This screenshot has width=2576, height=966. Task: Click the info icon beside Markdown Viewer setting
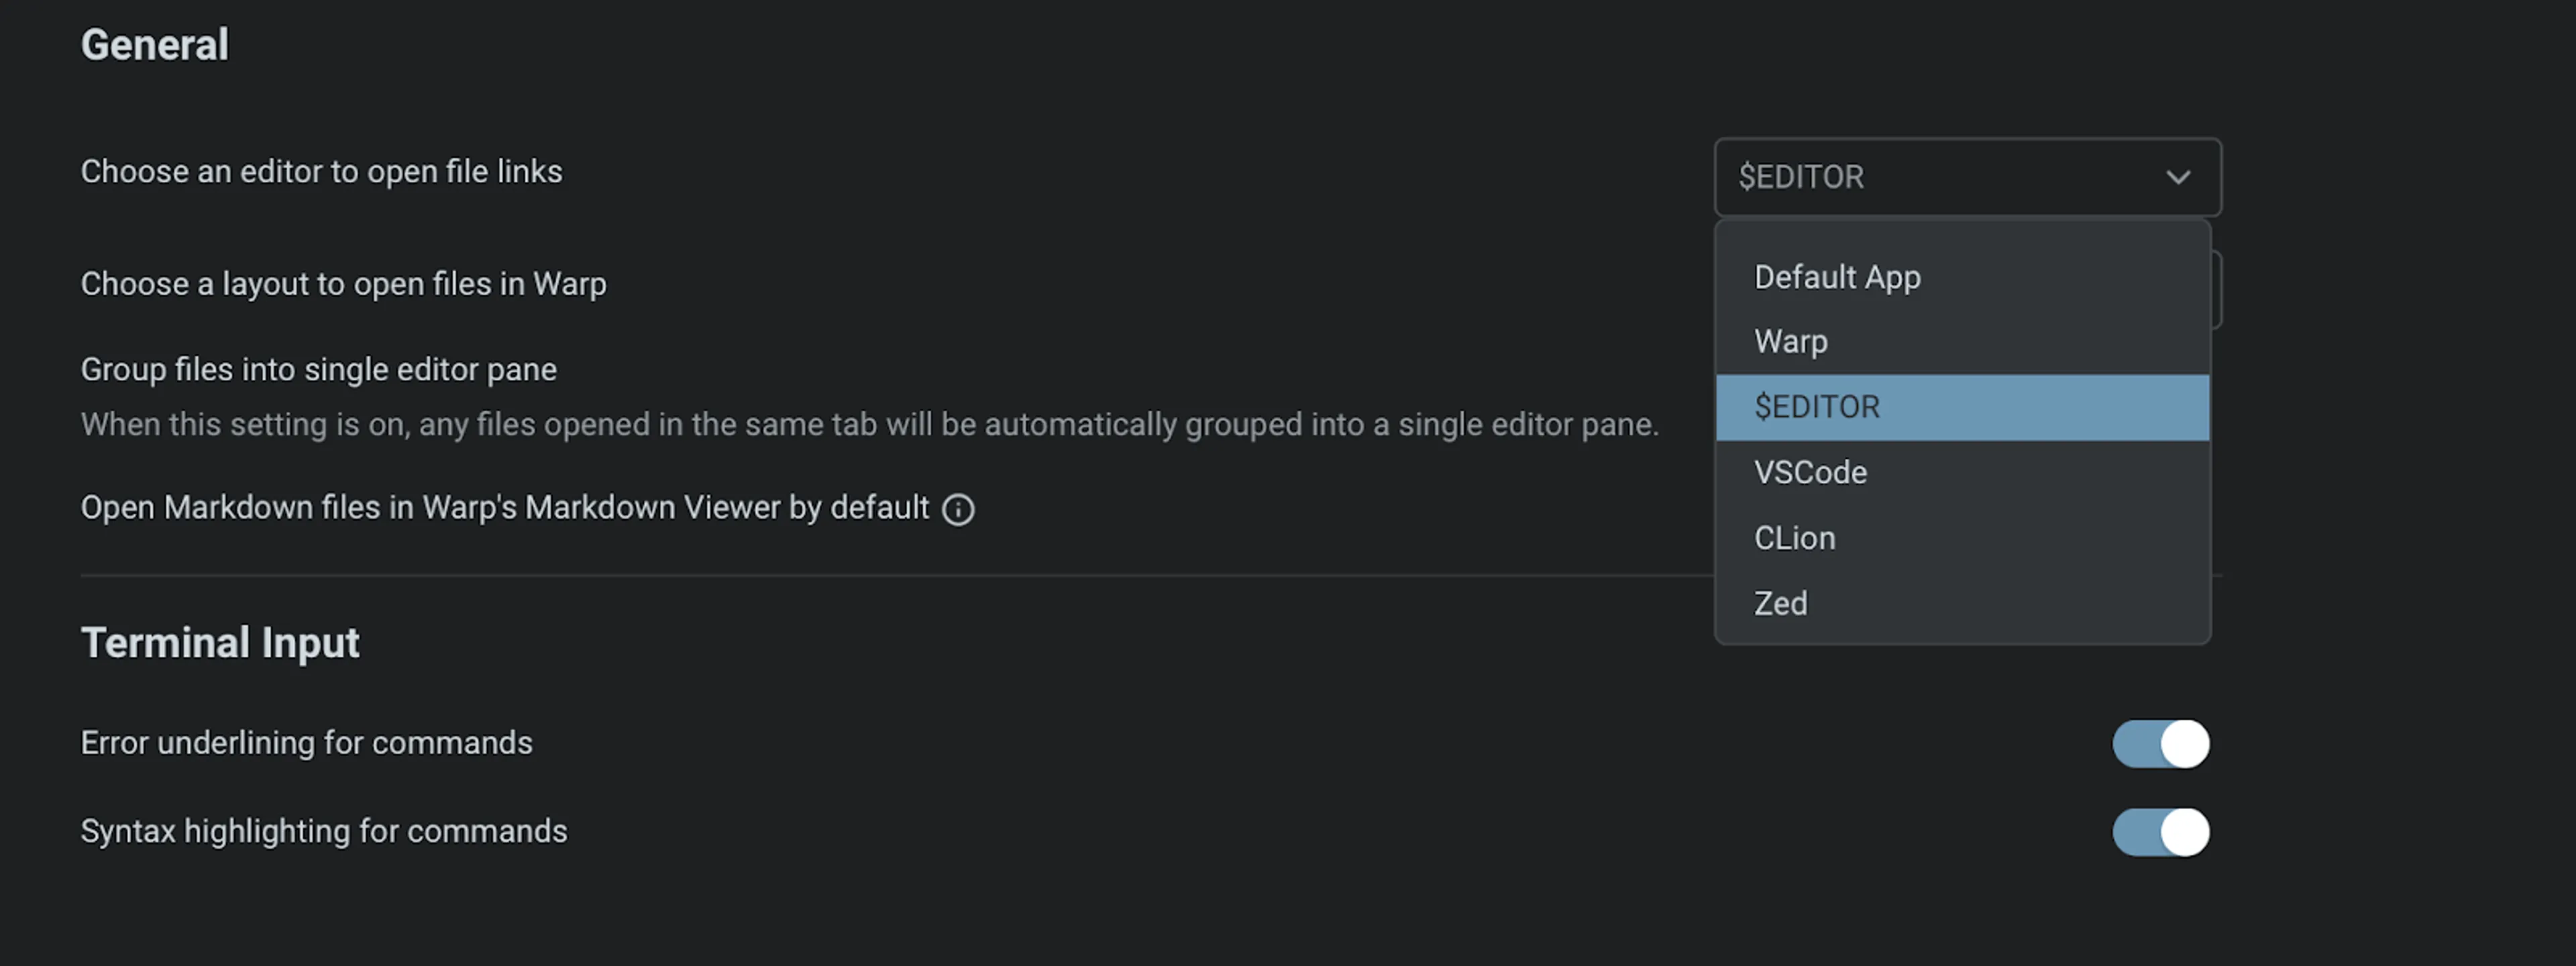[958, 510]
